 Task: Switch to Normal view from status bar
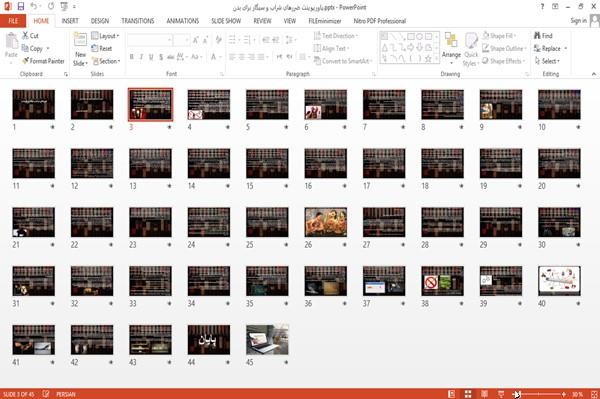(452, 394)
